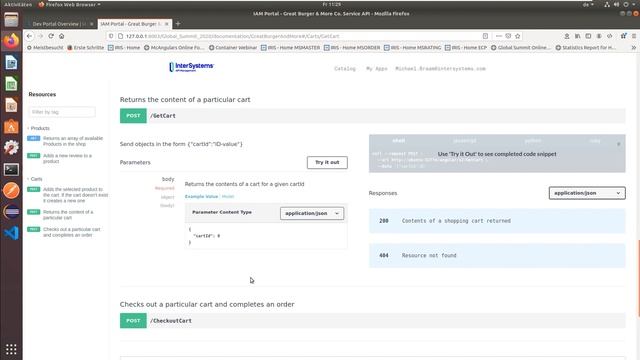Go back with the browser back arrow

pos(29,36)
